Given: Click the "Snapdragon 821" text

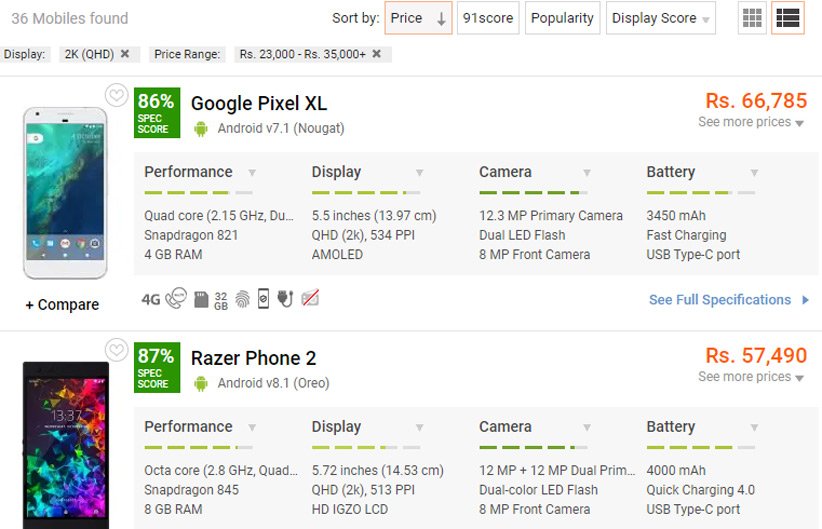Looking at the screenshot, I should pos(191,235).
